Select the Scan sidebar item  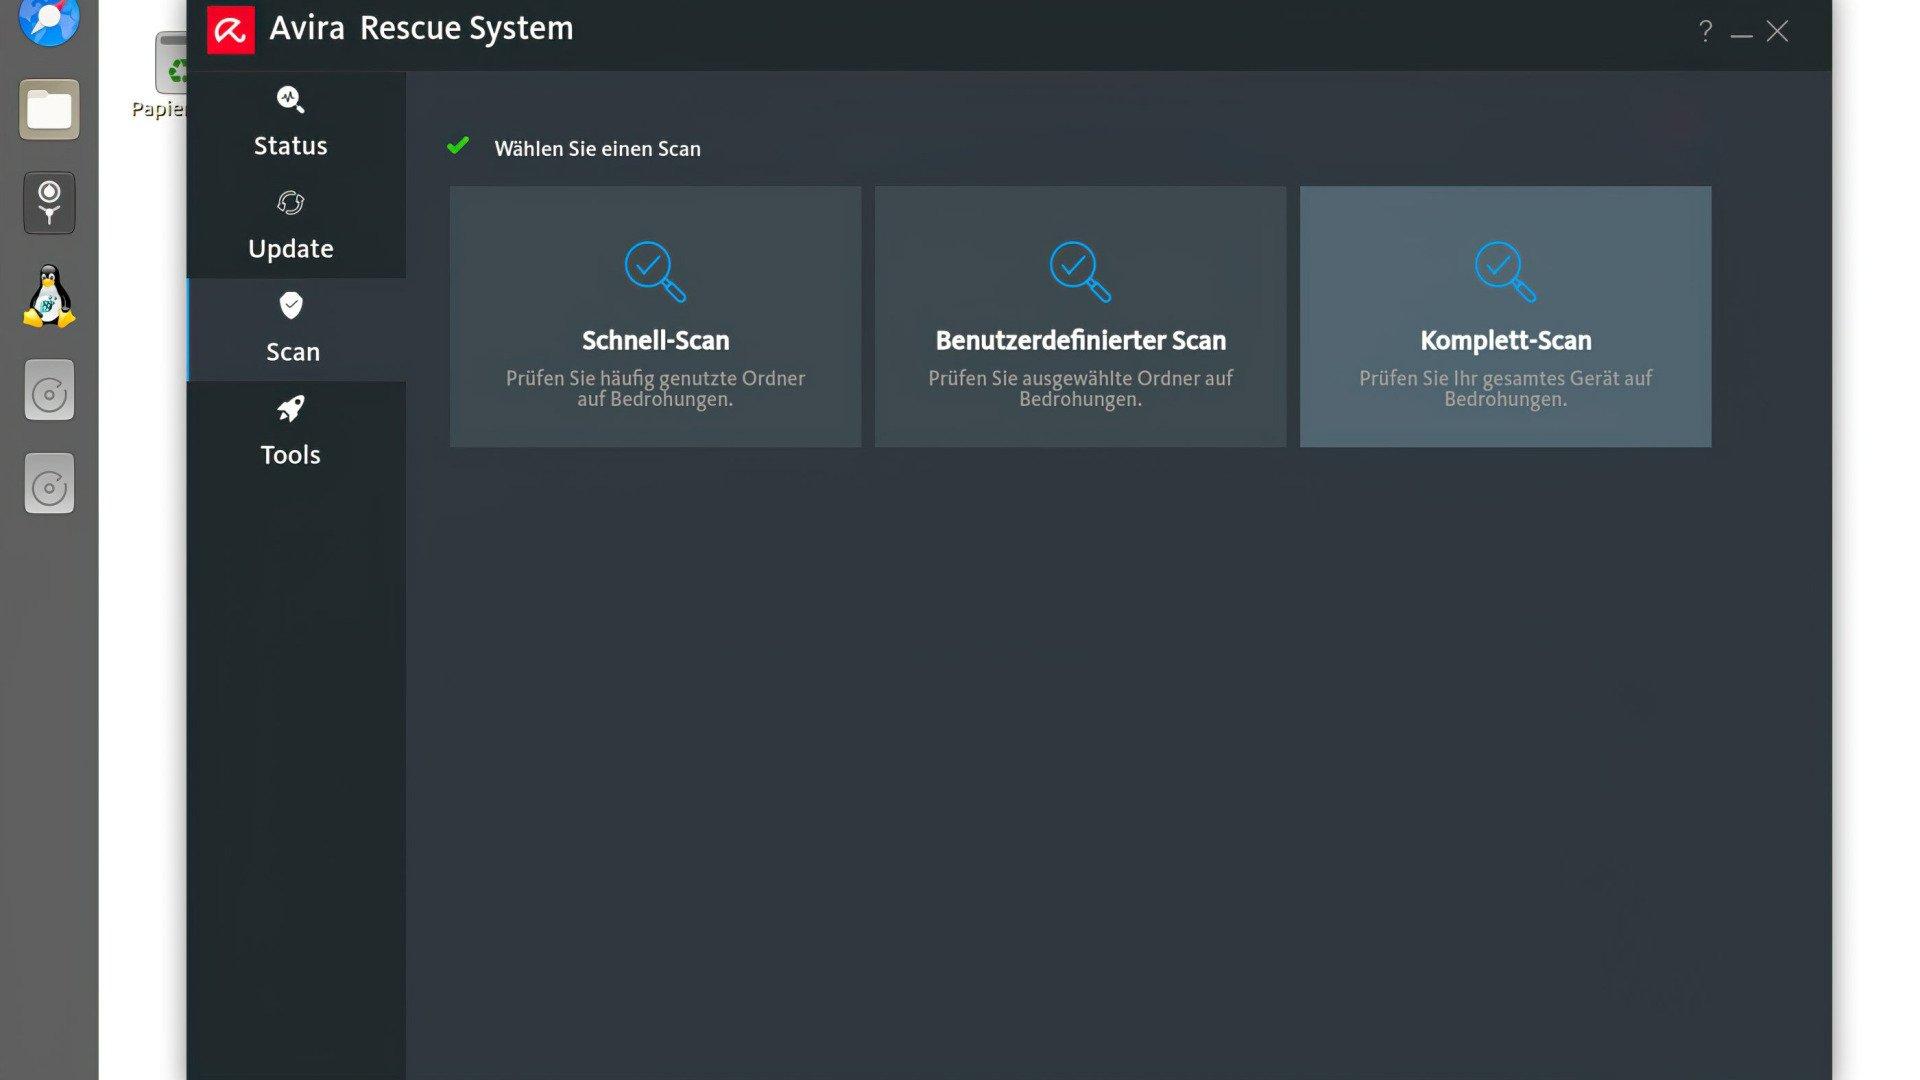296,329
